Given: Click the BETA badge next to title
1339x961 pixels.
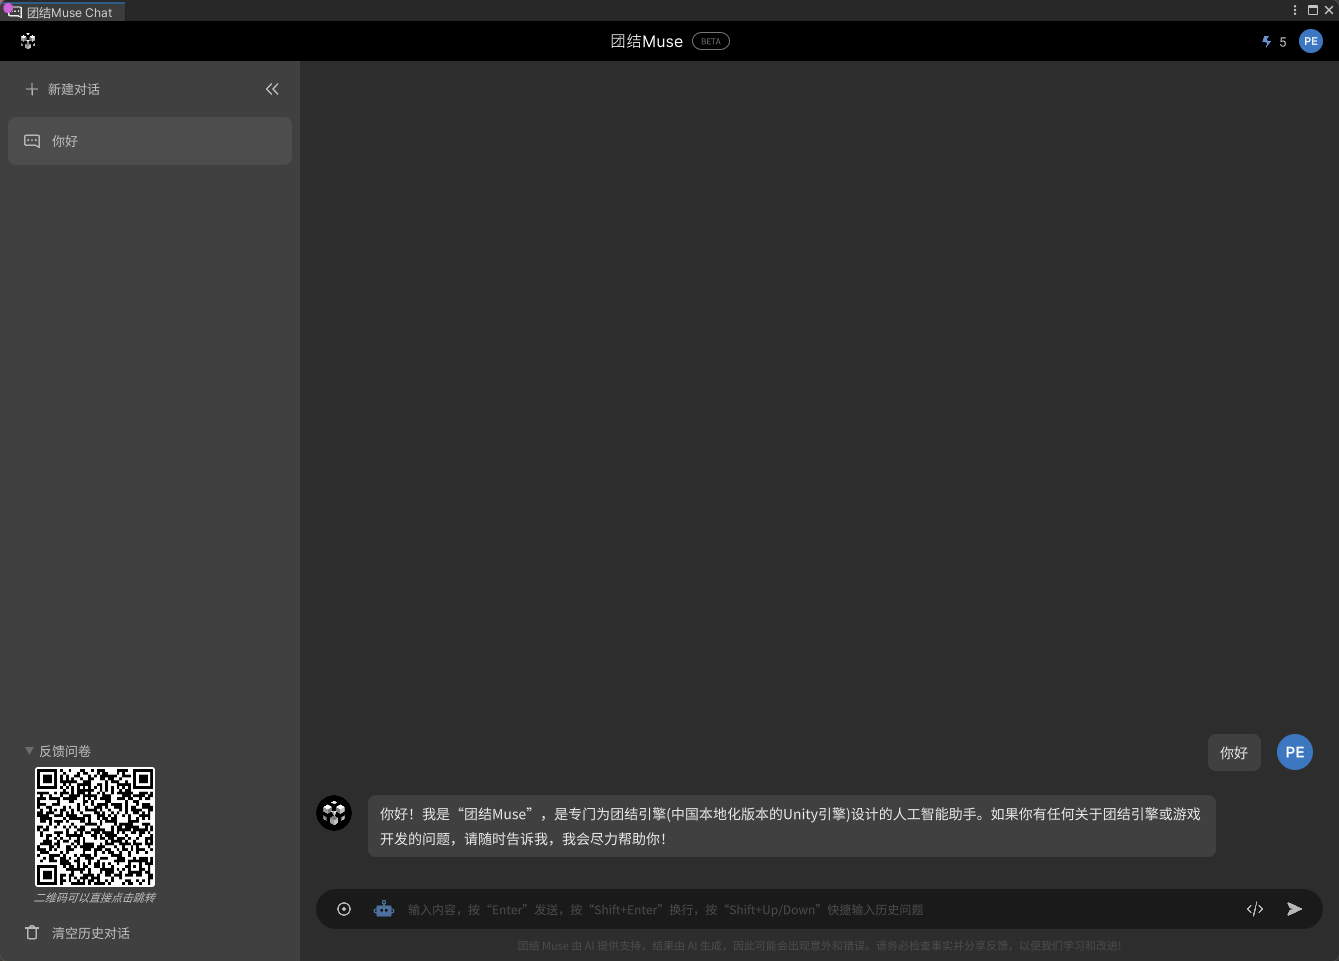Looking at the screenshot, I should [x=711, y=41].
